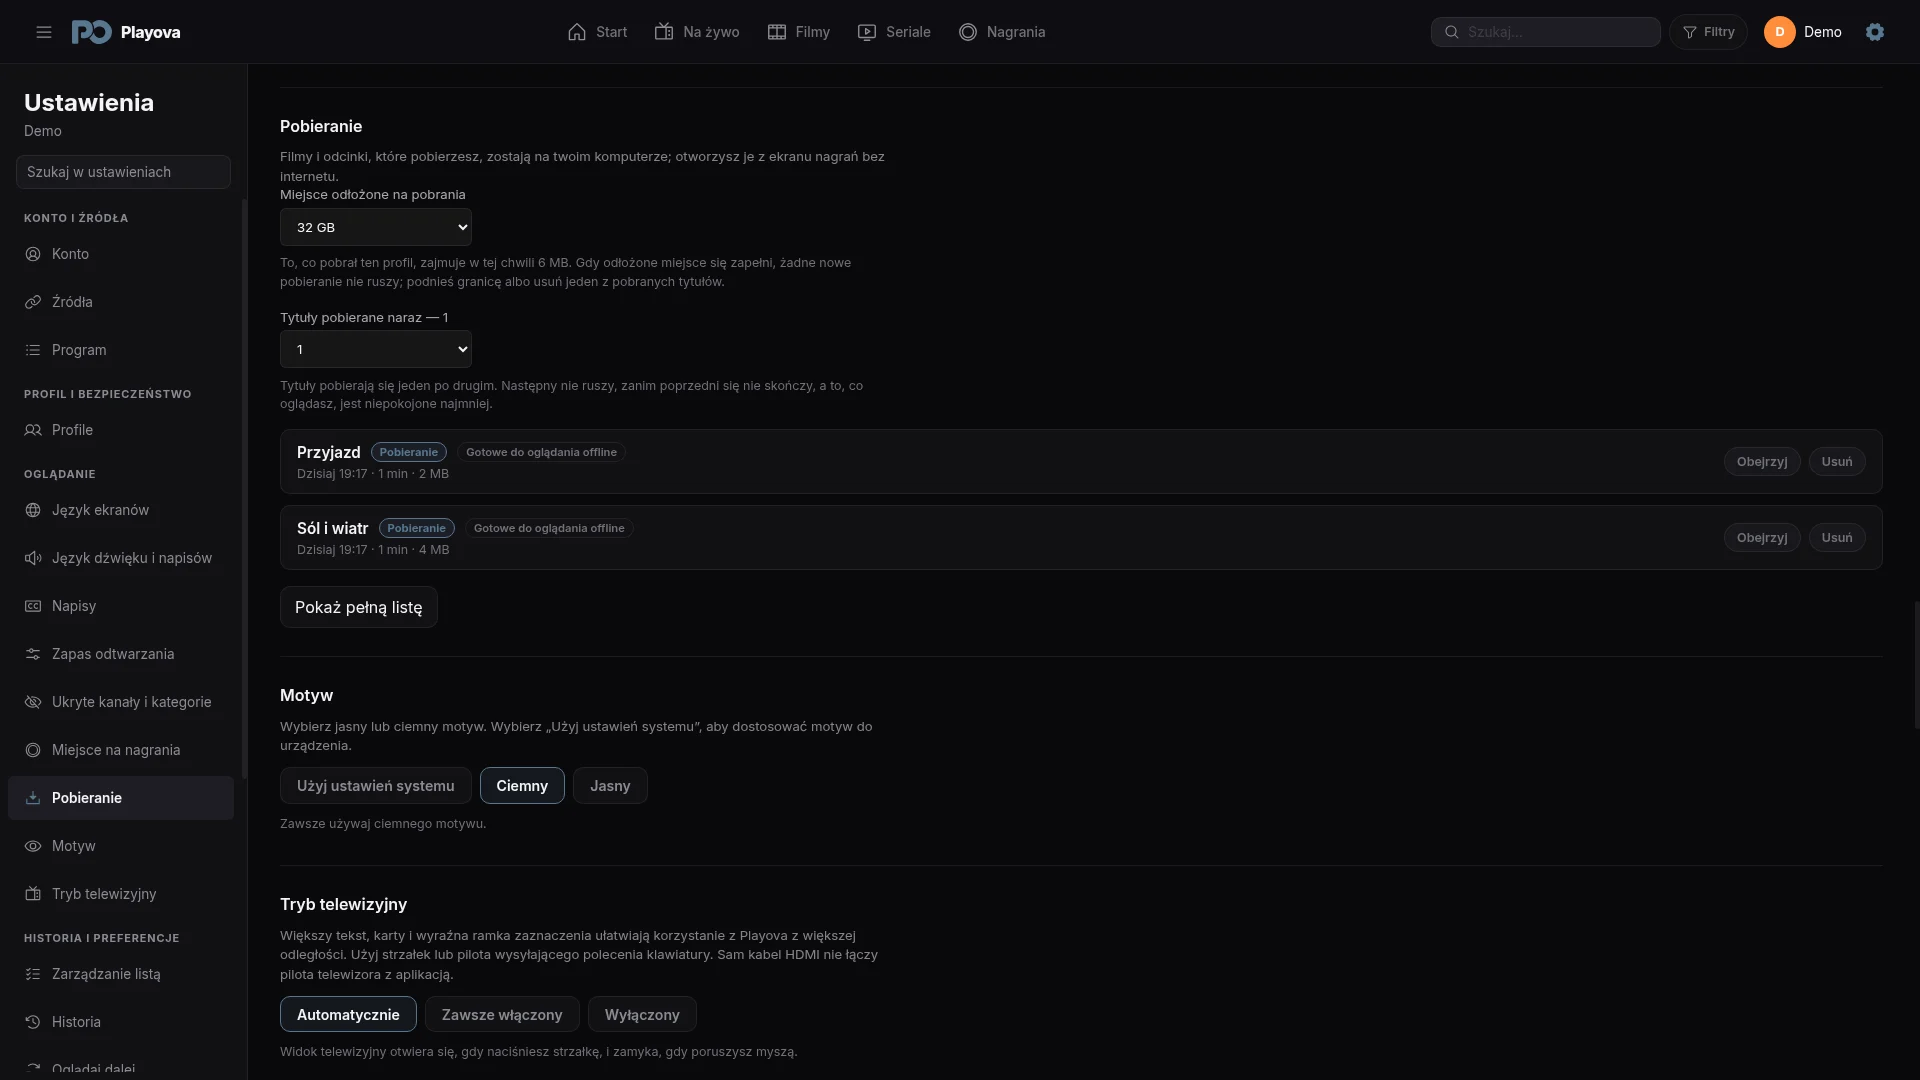1920x1080 pixels.
Task: Click the Język ekranów globe icon
Action: click(33, 510)
